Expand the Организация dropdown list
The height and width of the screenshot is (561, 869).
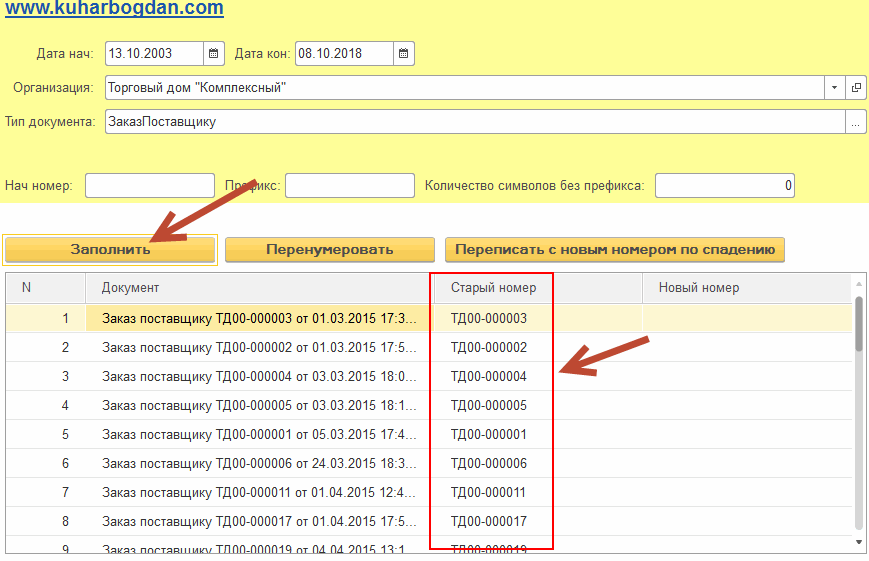pos(835,88)
